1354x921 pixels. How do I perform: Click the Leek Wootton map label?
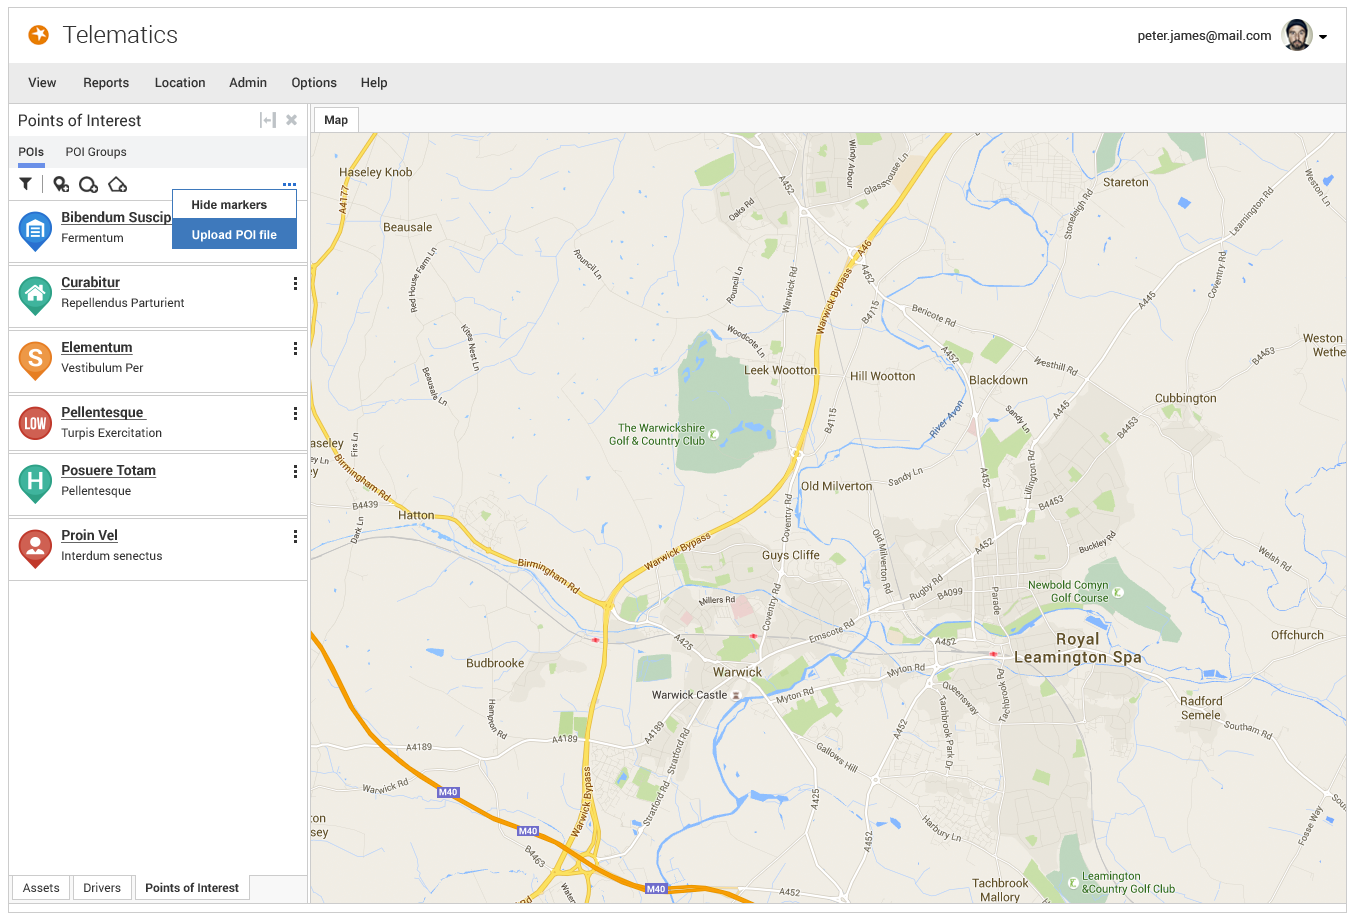[x=780, y=370]
